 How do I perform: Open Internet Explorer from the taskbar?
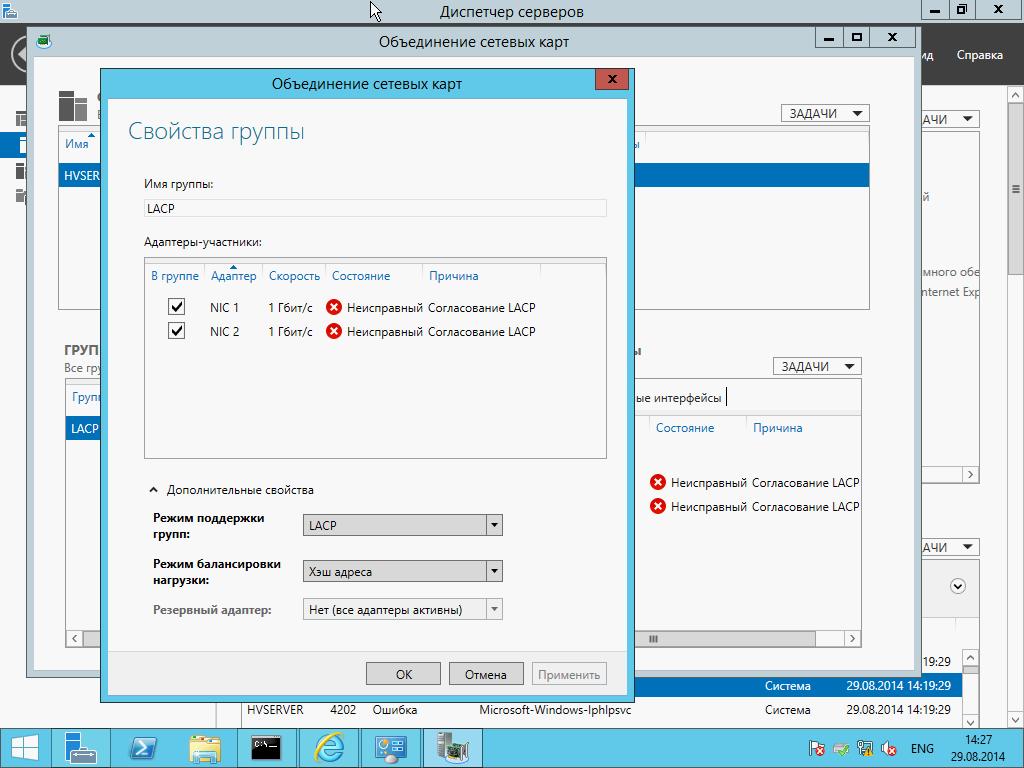click(328, 747)
